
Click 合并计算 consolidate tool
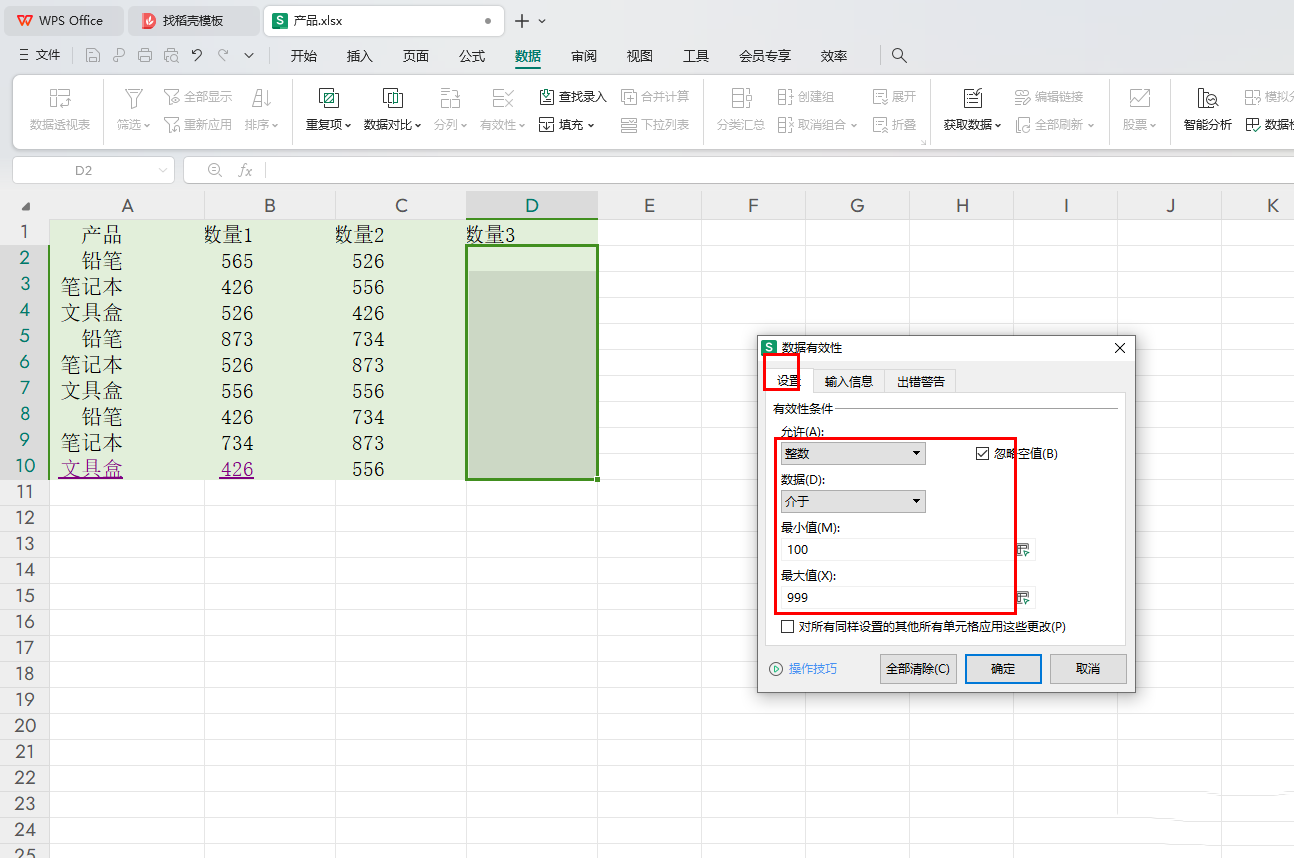(655, 97)
